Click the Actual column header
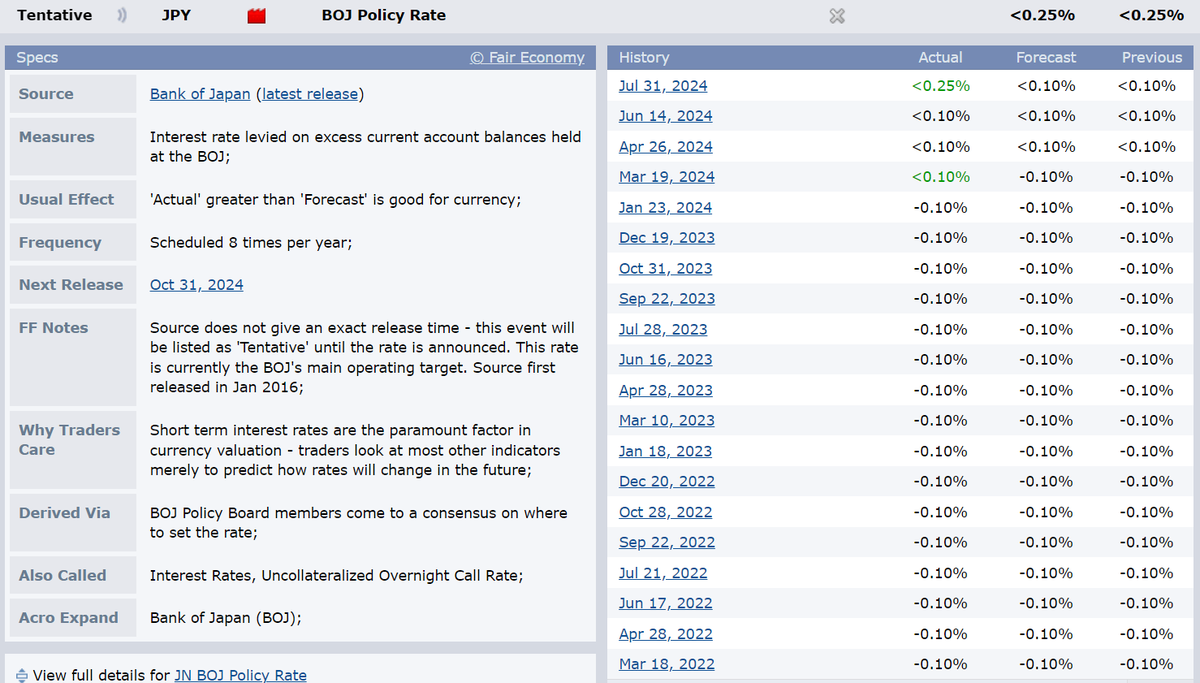This screenshot has width=1200, height=683. click(940, 58)
